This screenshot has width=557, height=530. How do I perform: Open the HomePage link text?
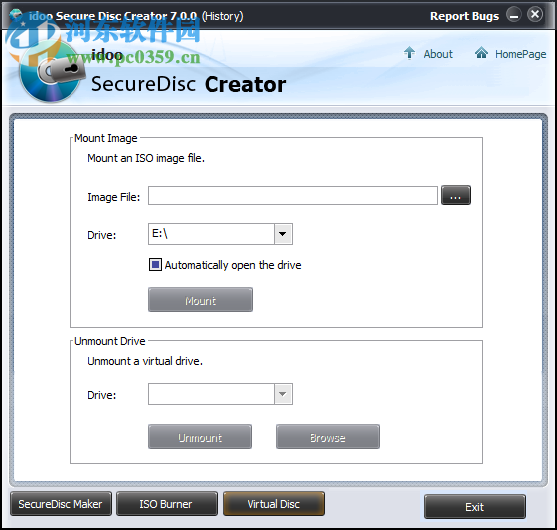[x=520, y=54]
